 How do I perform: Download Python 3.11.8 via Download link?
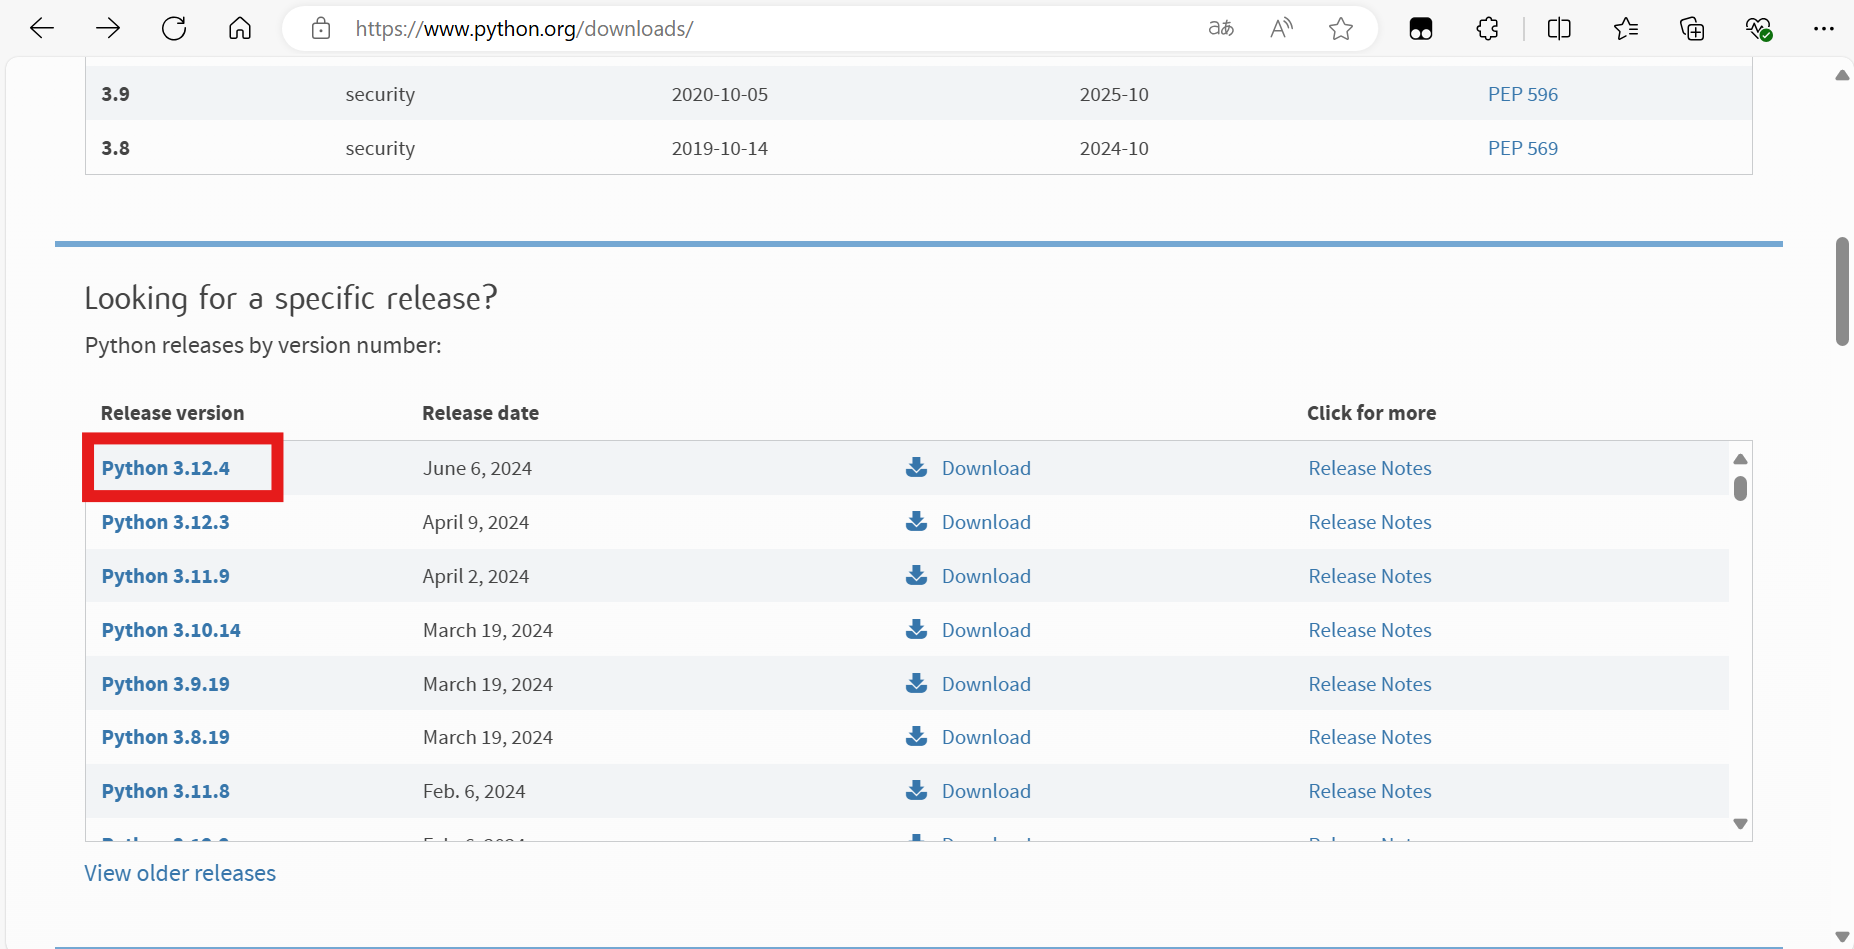986,791
